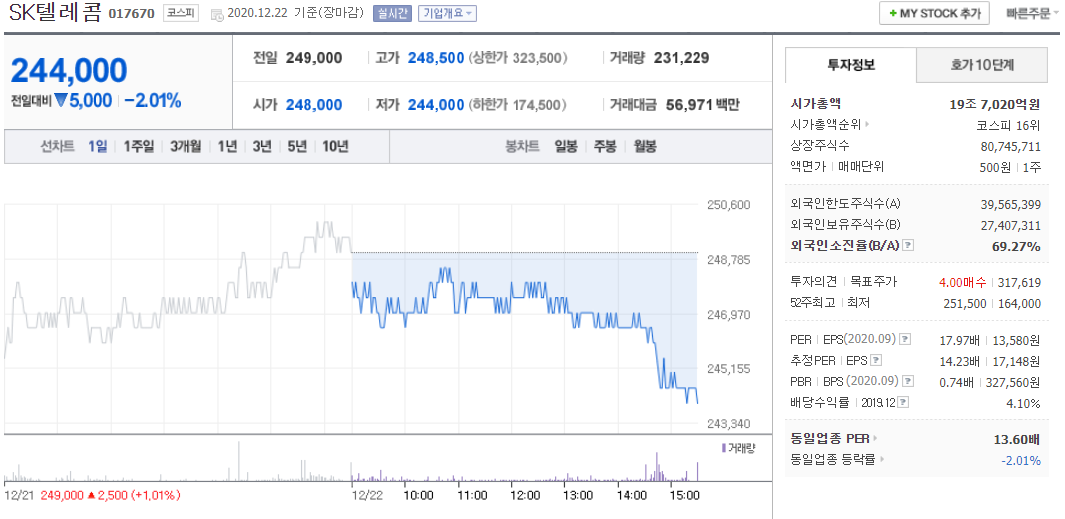Image resolution: width=1065 pixels, height=519 pixels.
Task: Select the 5년 line chart period
Action: click(297, 146)
